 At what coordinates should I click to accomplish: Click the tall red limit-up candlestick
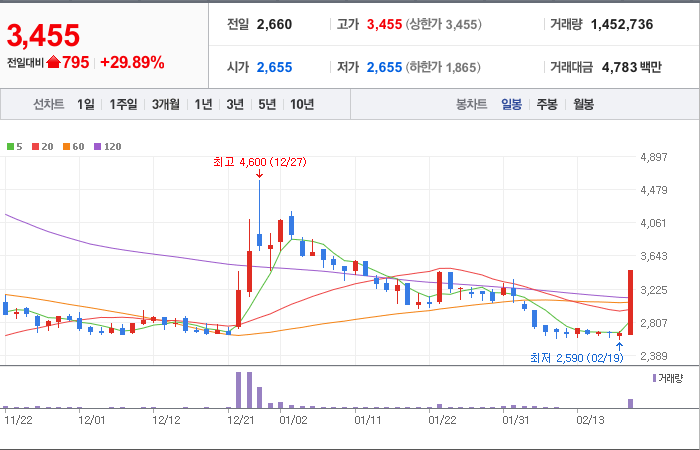[x=630, y=302]
